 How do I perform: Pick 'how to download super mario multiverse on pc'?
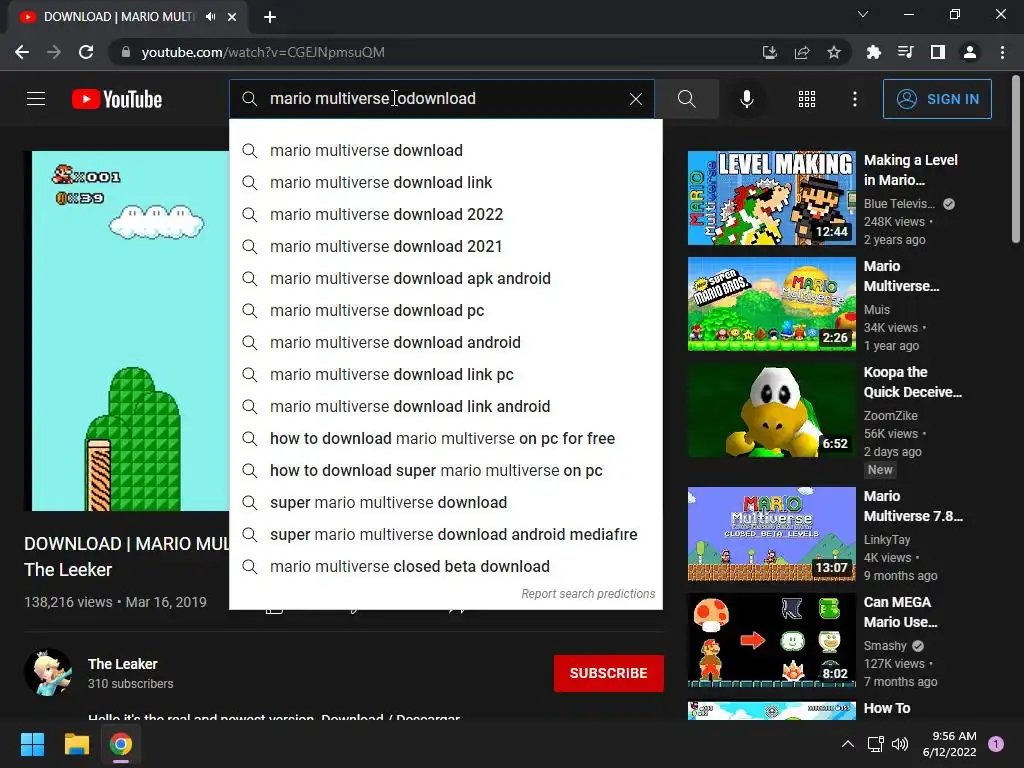445,470
